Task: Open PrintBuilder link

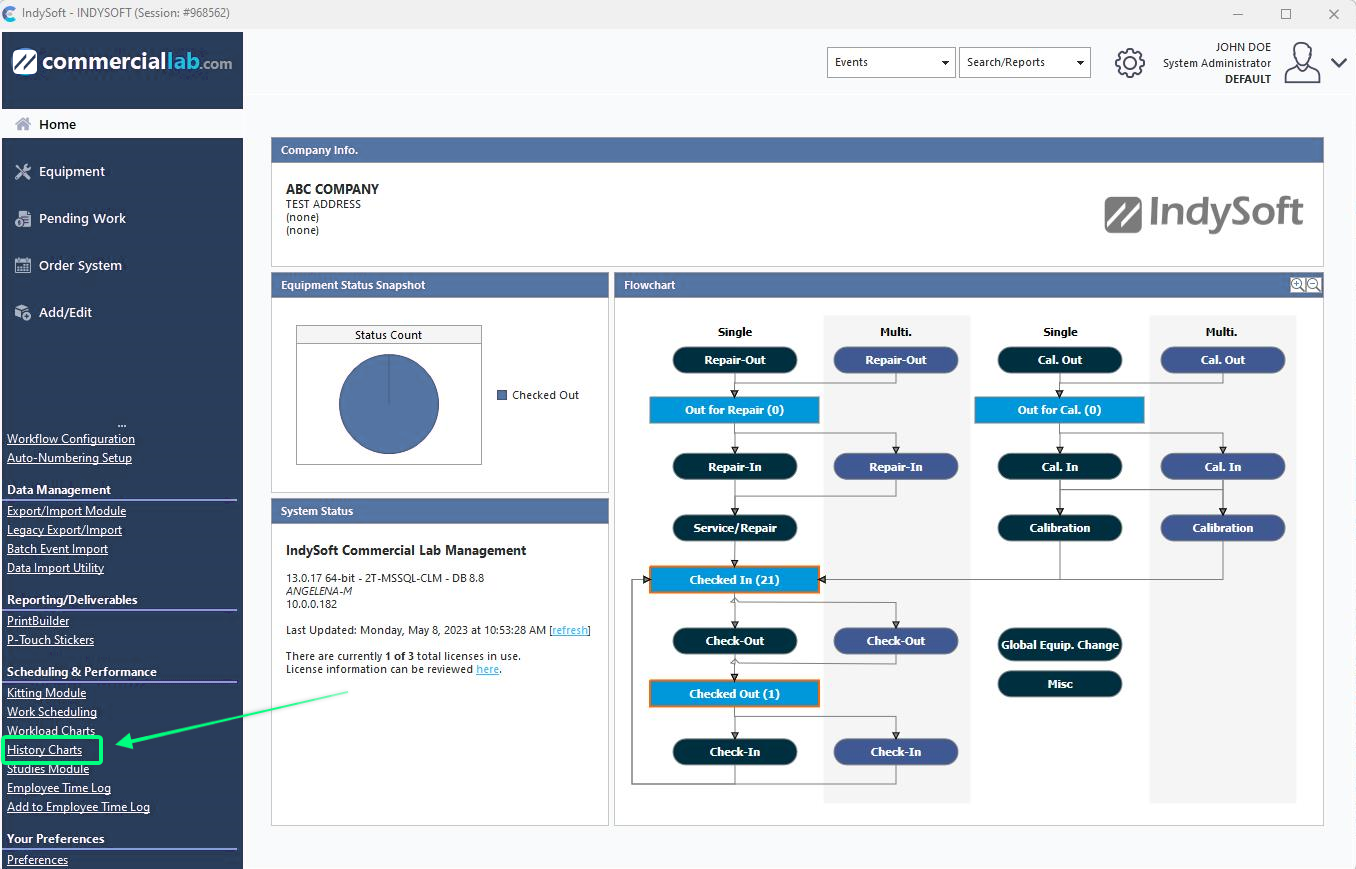Action: pos(38,621)
